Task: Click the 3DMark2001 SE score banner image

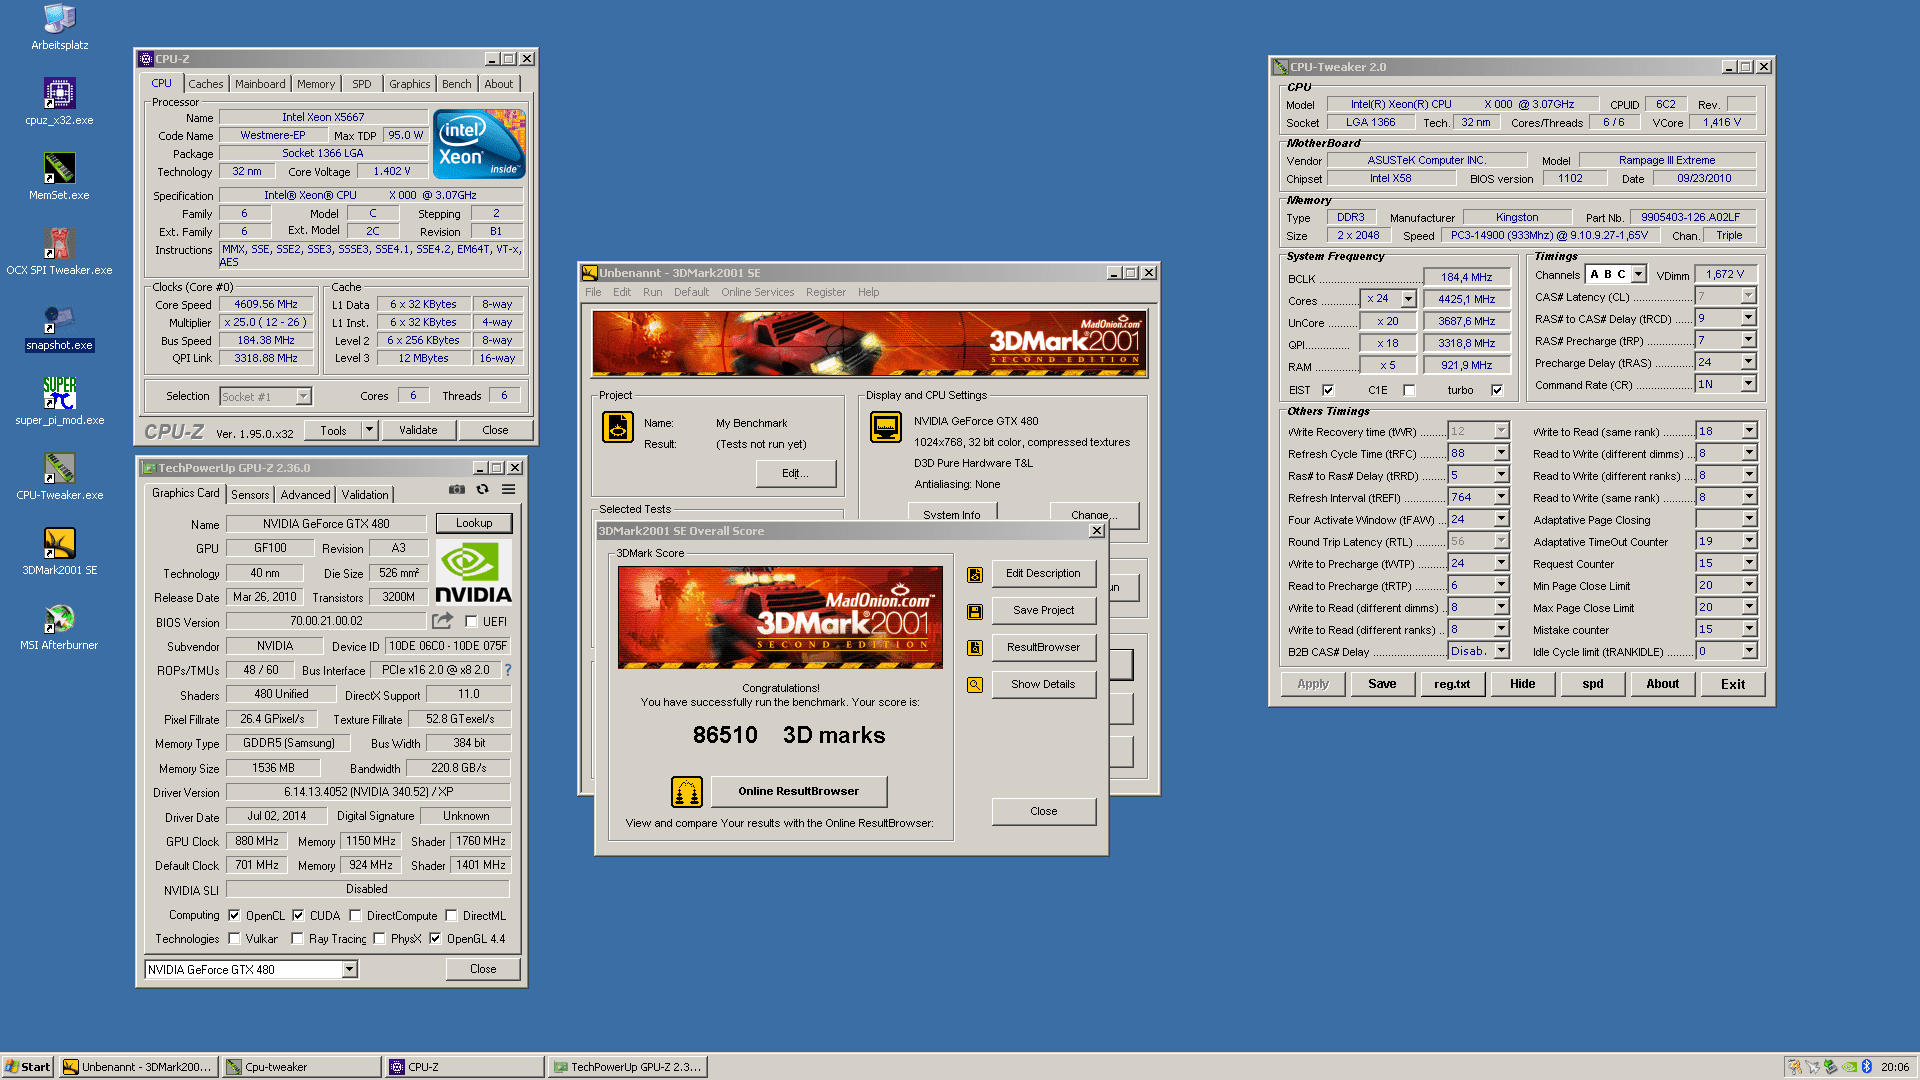Action: click(x=780, y=617)
